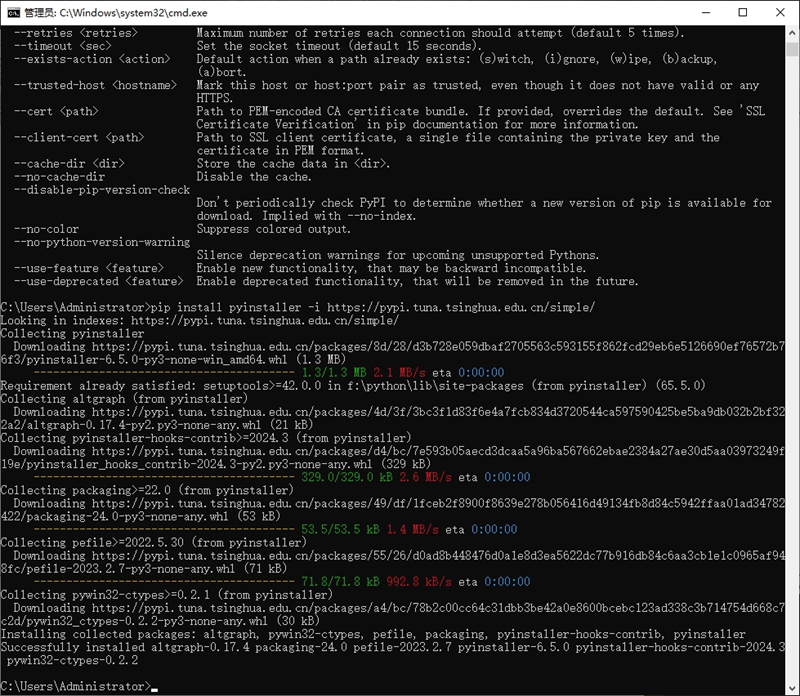The width and height of the screenshot is (800, 696).
Task: Click the '53.5/53.5 kB' progress text
Action: point(340,530)
